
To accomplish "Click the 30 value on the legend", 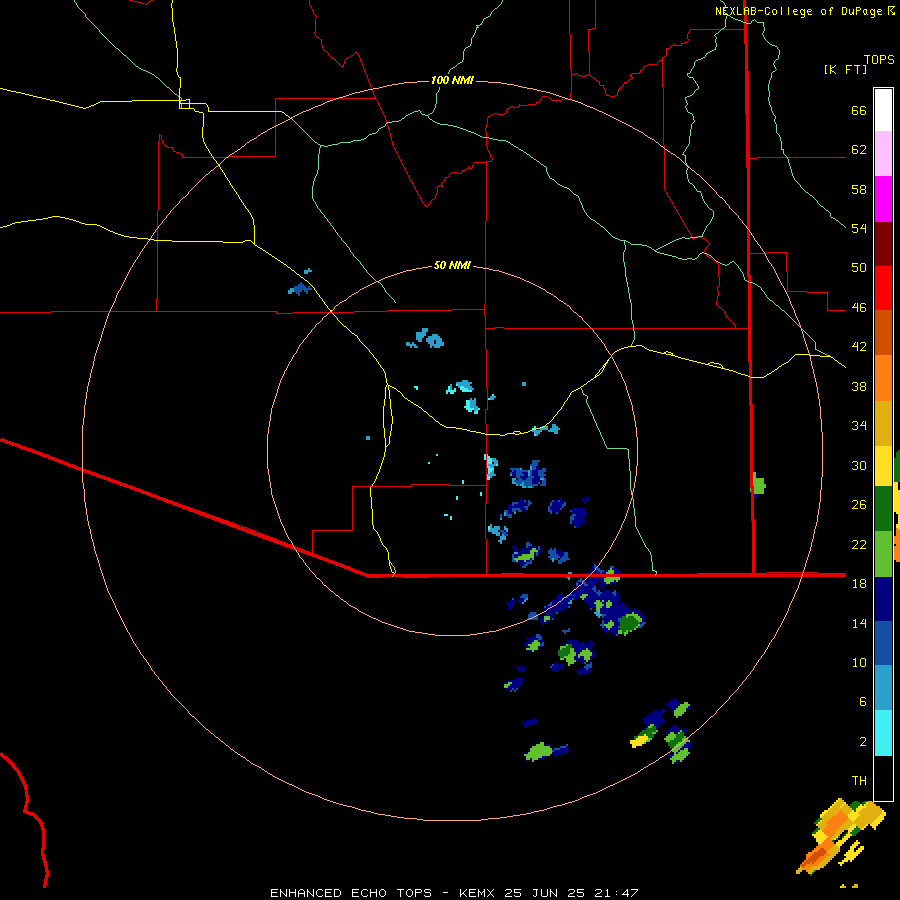I will pos(859,465).
